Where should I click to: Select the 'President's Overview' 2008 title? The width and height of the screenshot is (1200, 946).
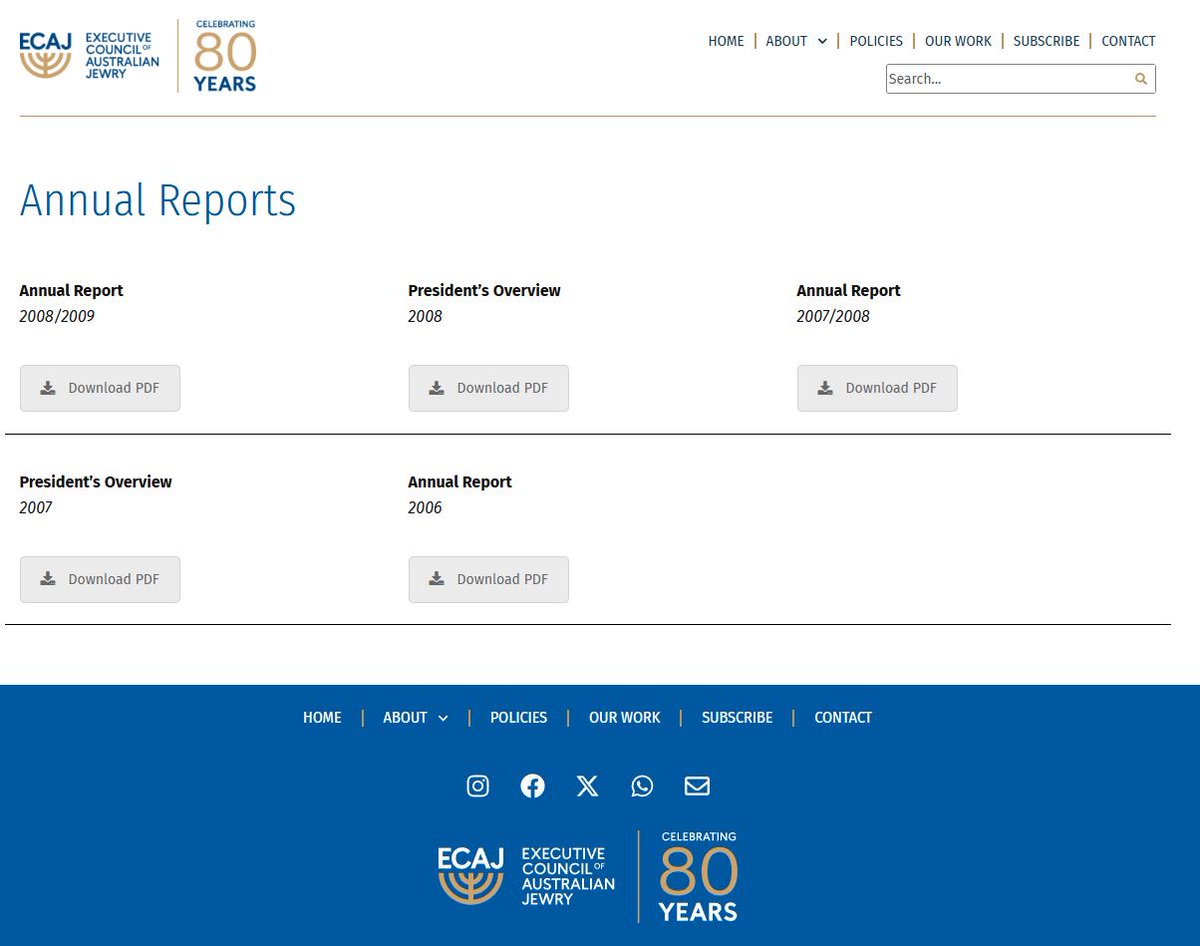[484, 290]
